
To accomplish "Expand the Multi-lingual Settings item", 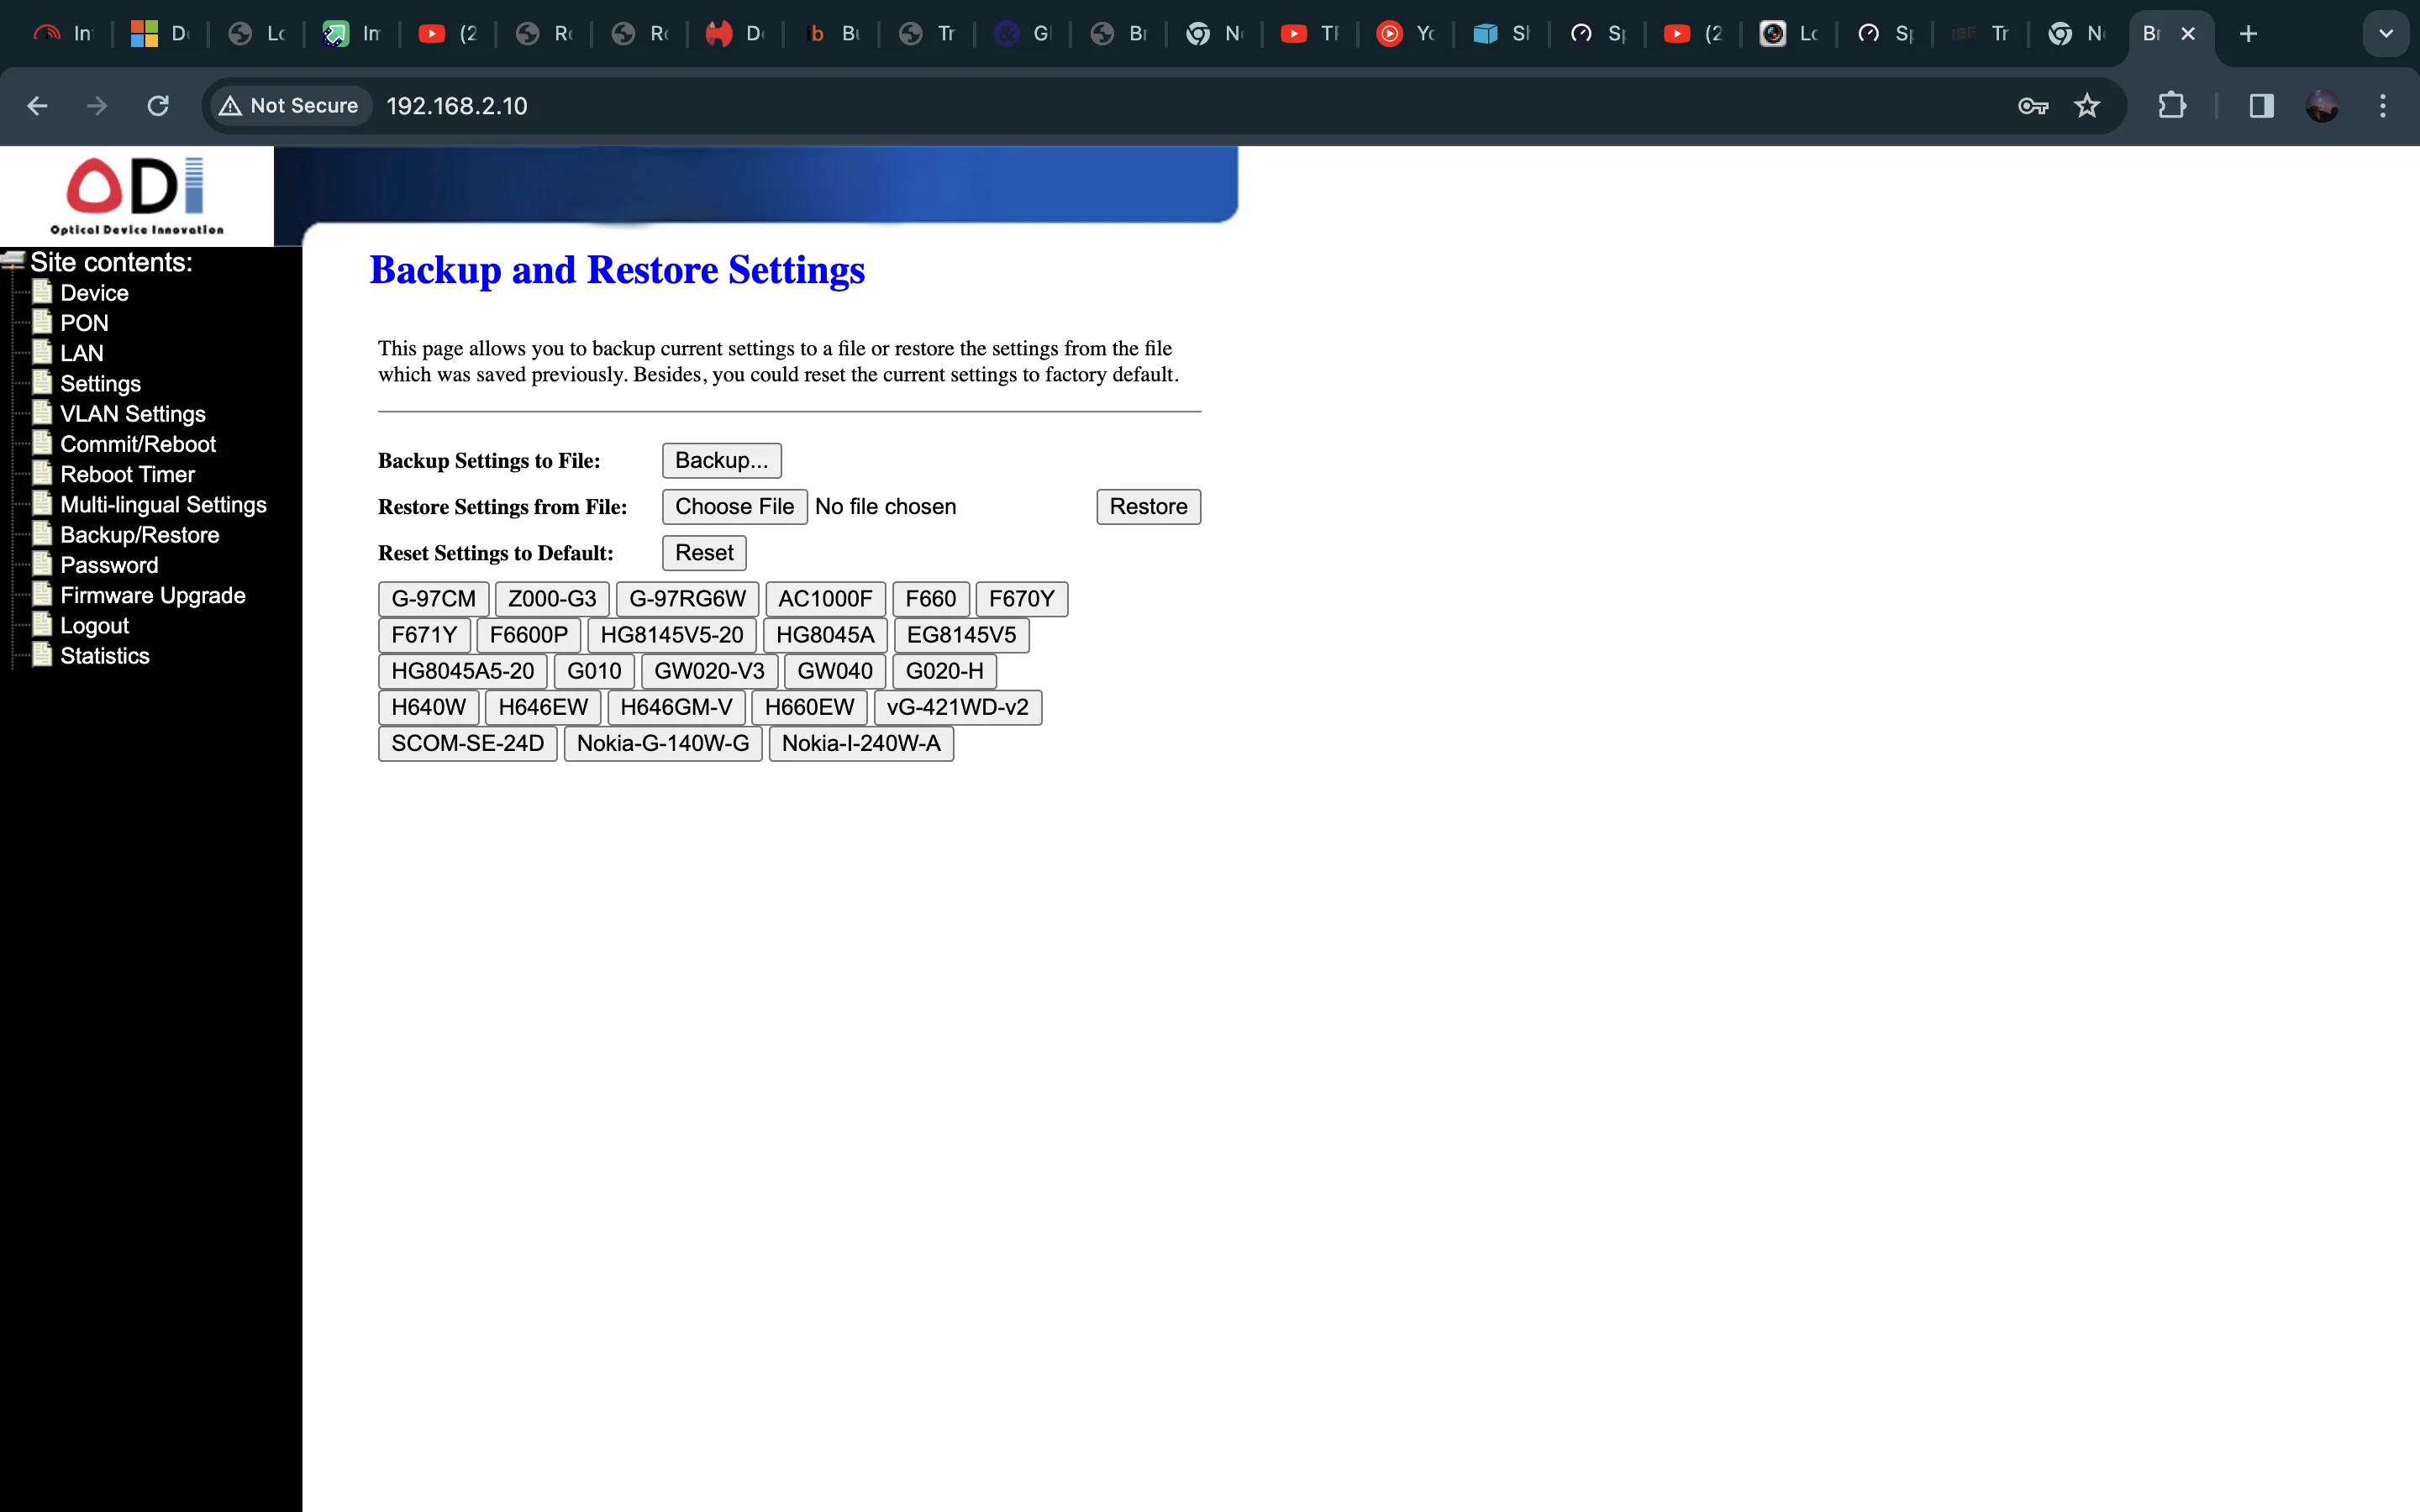I will (x=162, y=505).
